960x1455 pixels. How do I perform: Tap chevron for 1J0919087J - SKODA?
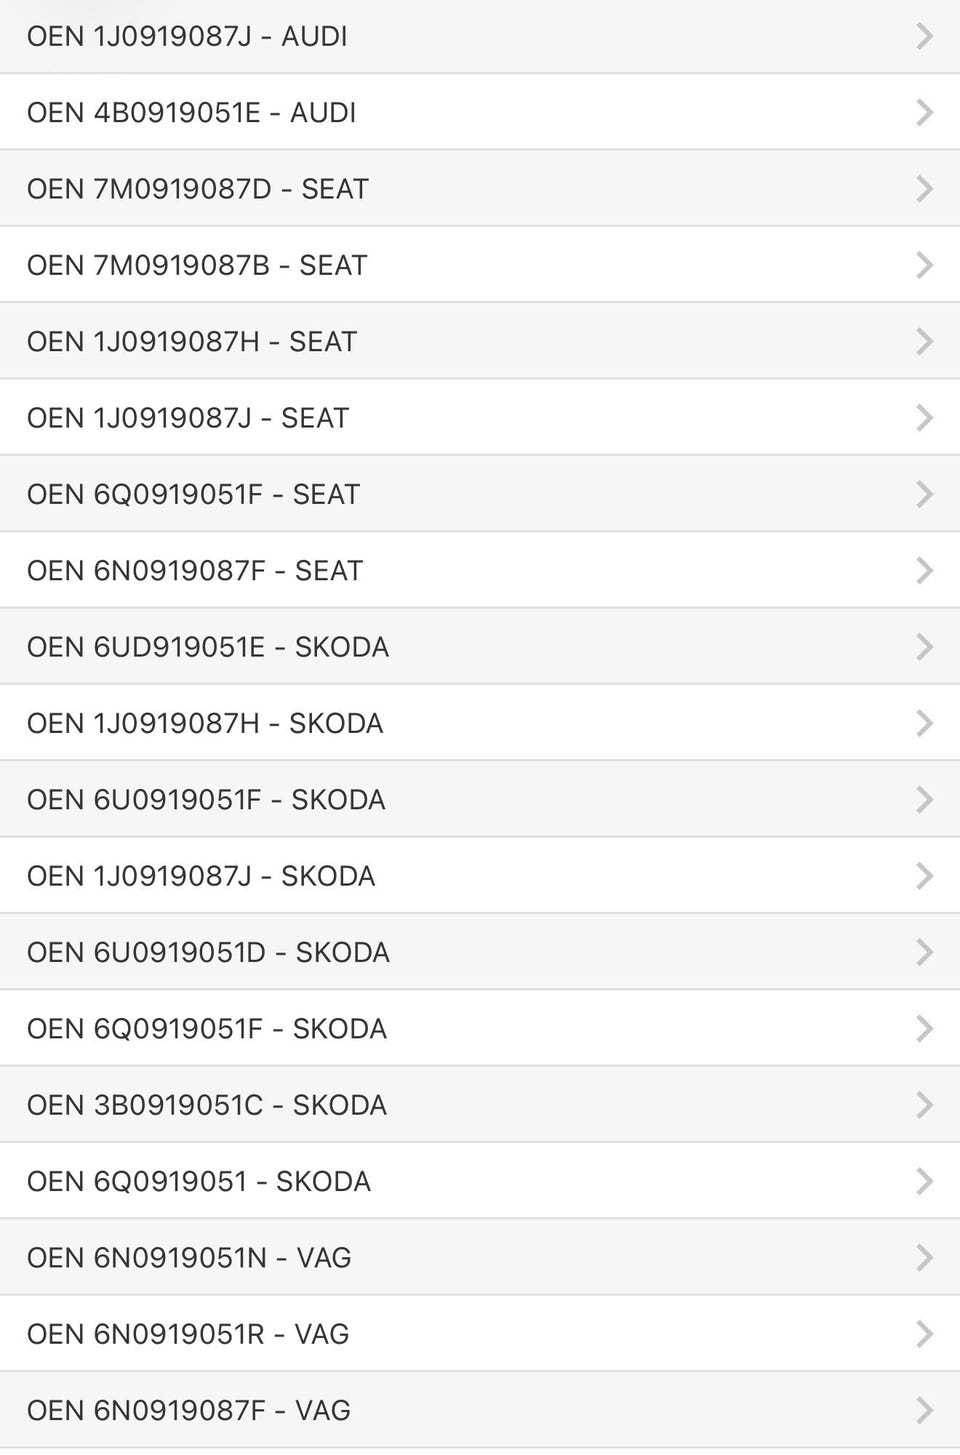click(x=924, y=876)
